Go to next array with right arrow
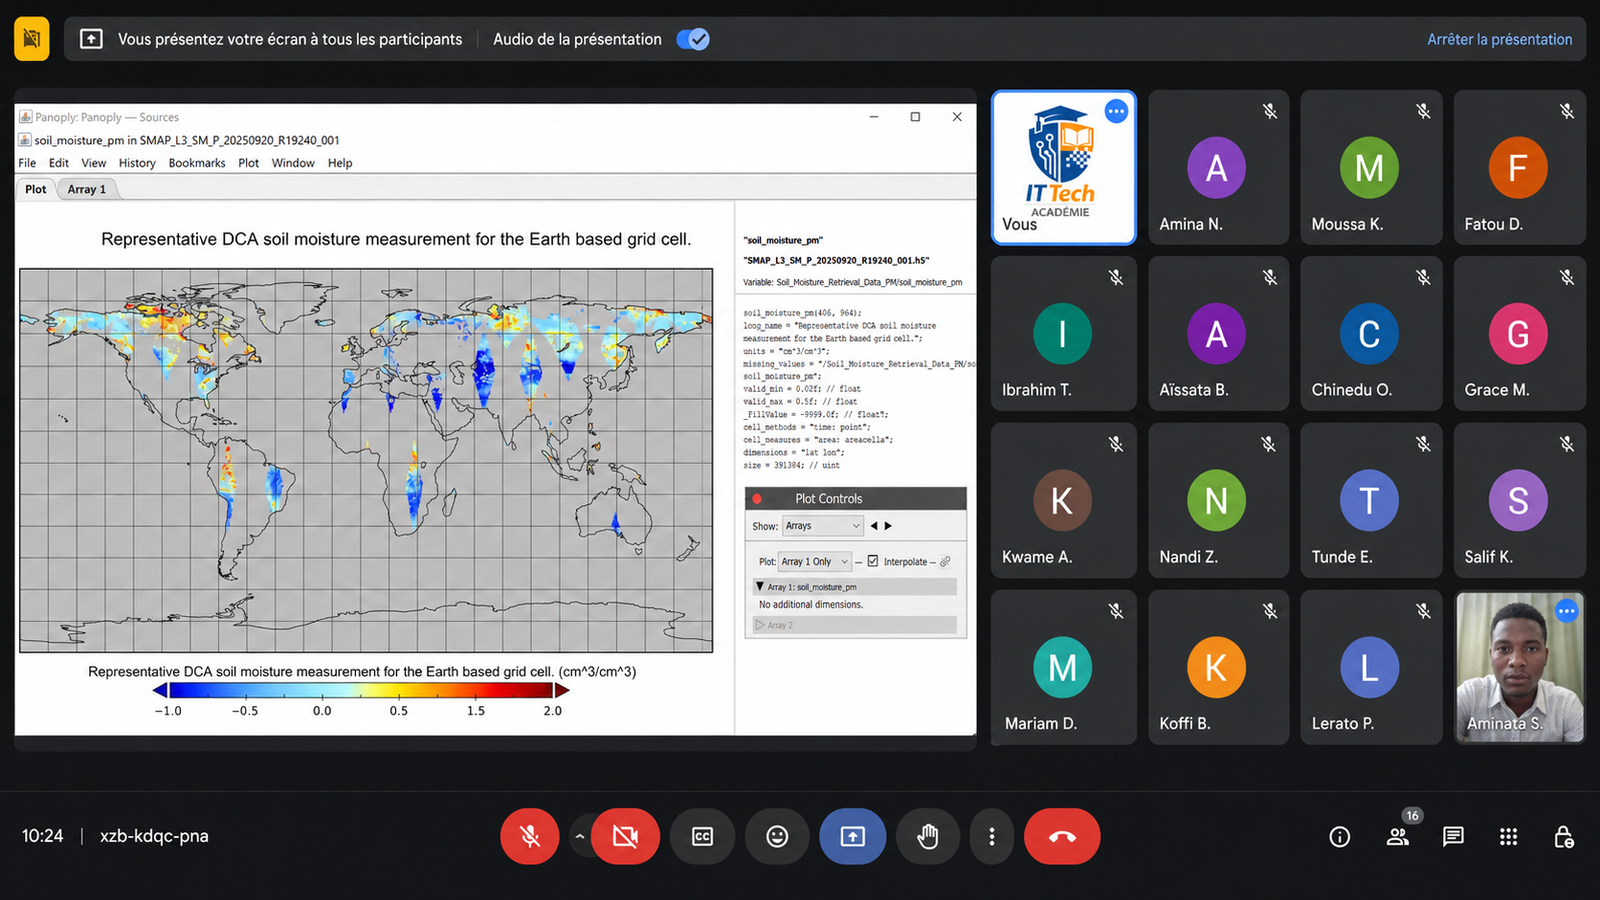 click(888, 526)
